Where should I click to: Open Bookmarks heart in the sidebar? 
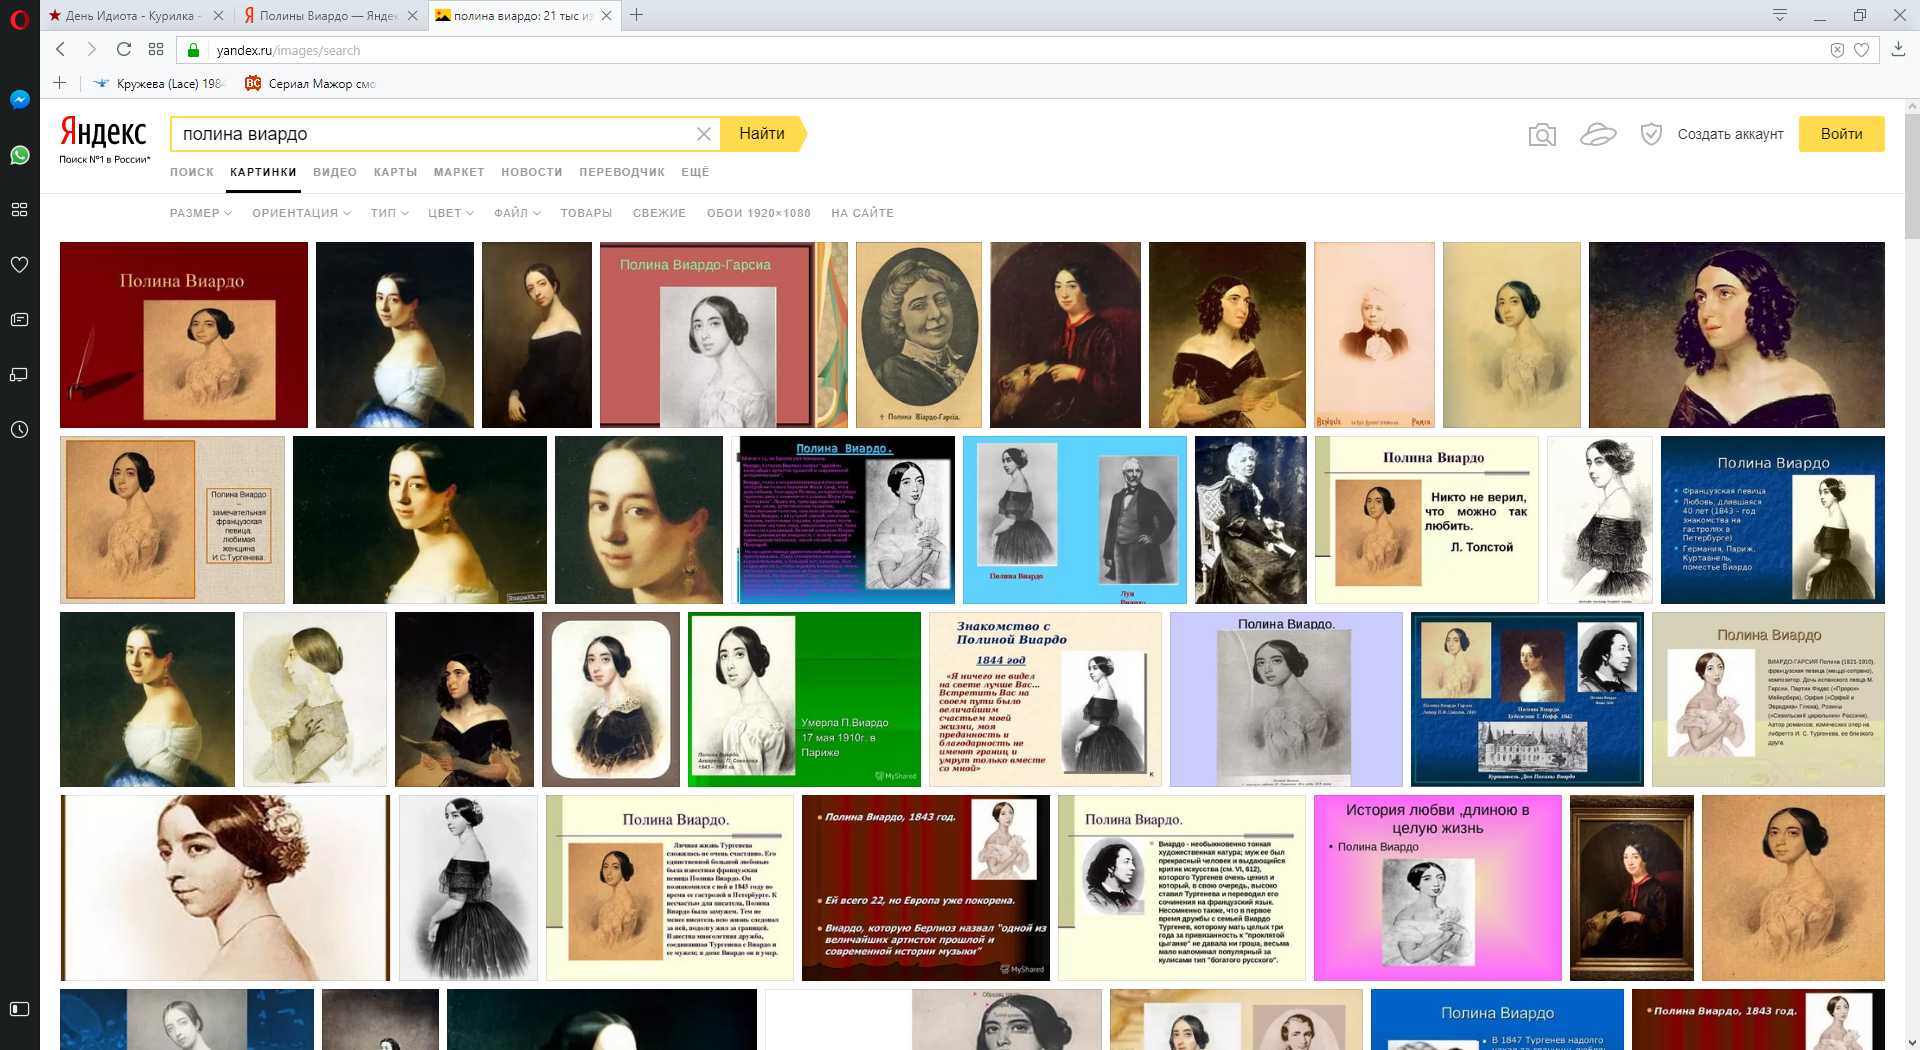(x=19, y=265)
